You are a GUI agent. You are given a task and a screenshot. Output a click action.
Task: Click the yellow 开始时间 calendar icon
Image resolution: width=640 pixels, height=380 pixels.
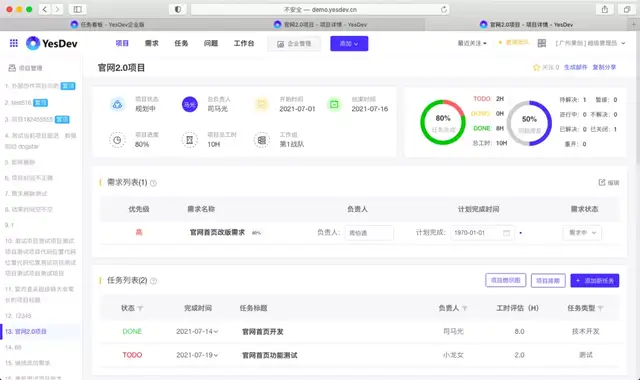tap(262, 104)
